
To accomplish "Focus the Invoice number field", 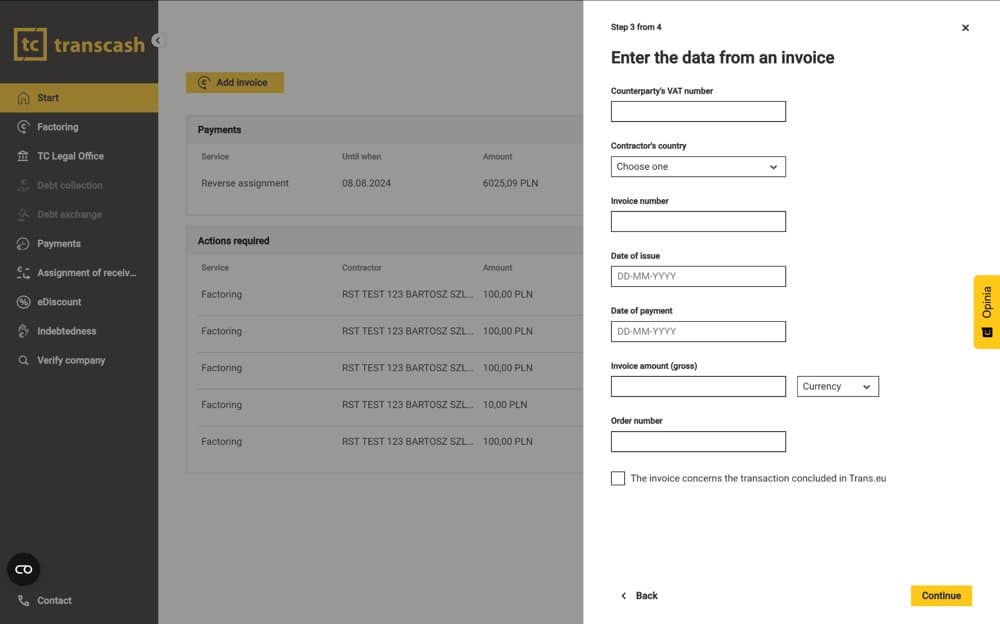I will pyautogui.click(x=698, y=221).
